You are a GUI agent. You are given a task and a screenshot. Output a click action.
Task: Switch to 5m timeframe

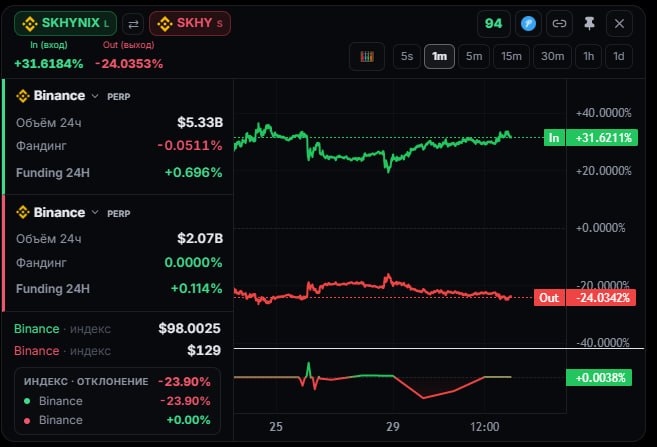tap(474, 56)
